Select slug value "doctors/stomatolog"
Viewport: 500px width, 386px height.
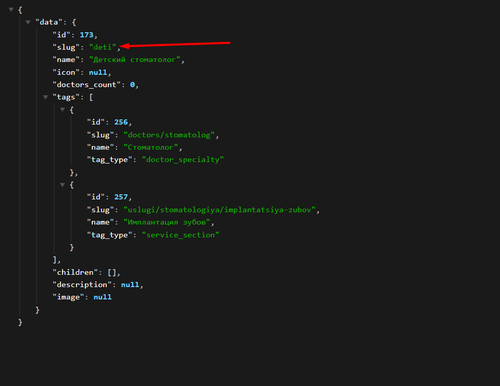pyautogui.click(x=169, y=135)
